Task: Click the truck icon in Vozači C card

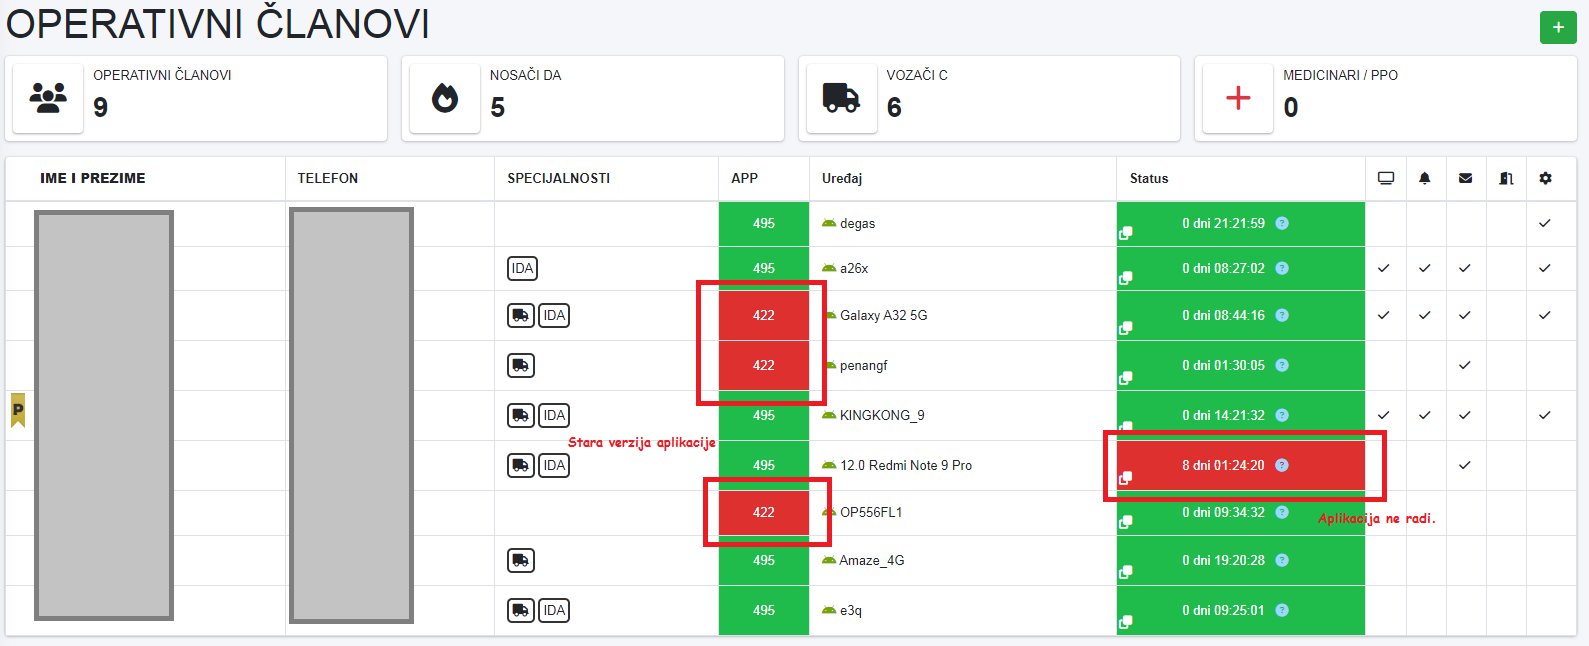Action: coord(841,98)
